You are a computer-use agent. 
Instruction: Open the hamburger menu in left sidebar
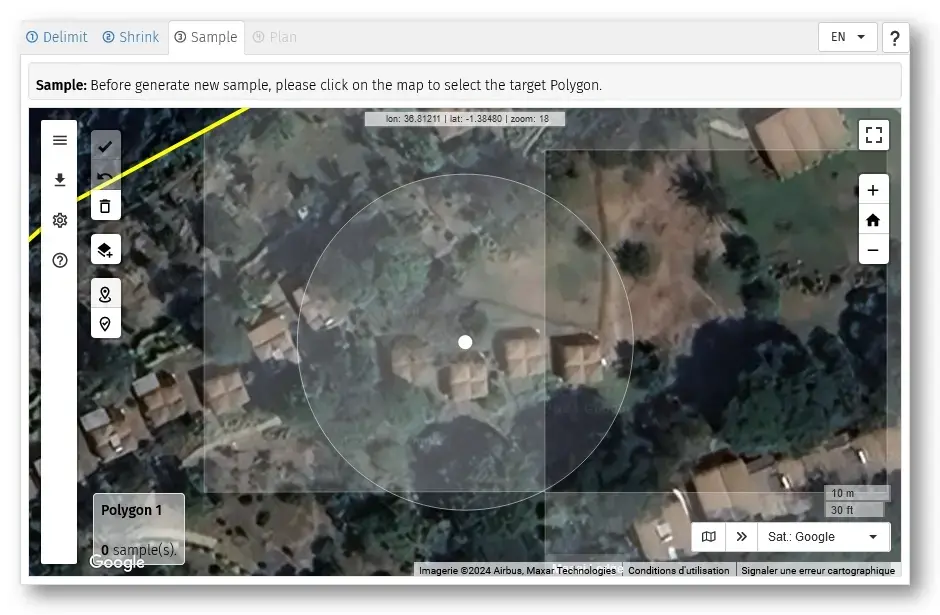60,140
